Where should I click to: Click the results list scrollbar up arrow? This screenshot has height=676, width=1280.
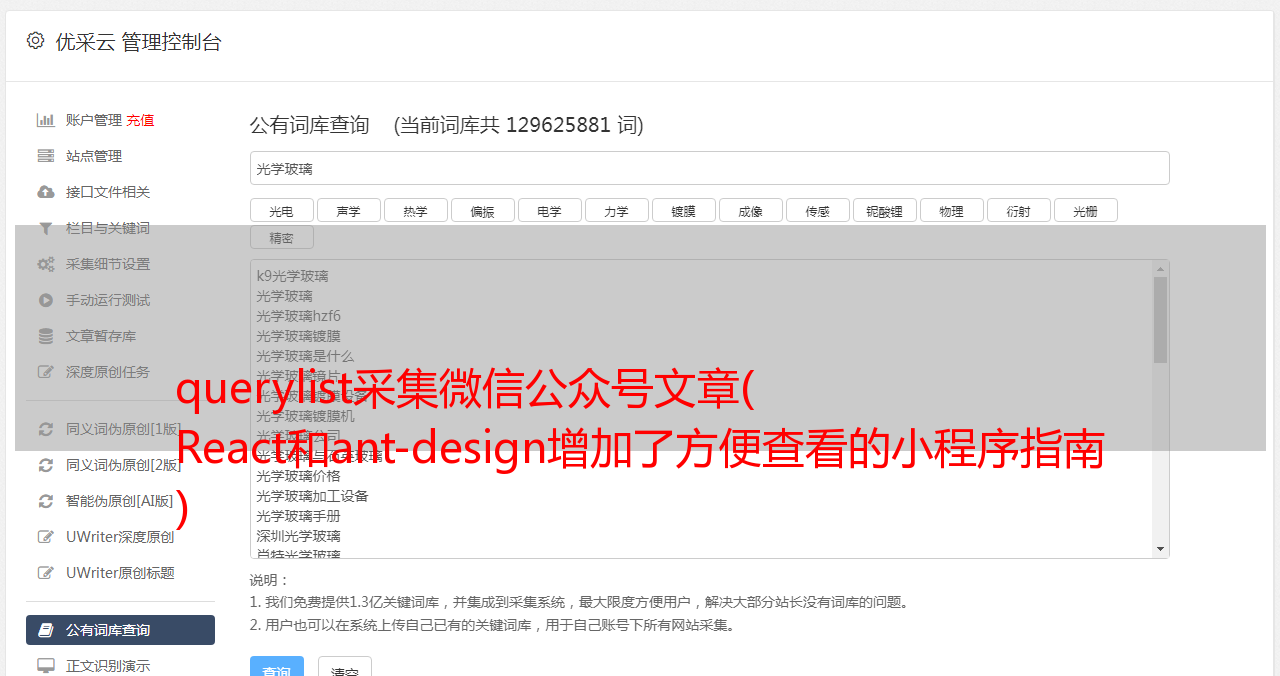click(1160, 269)
